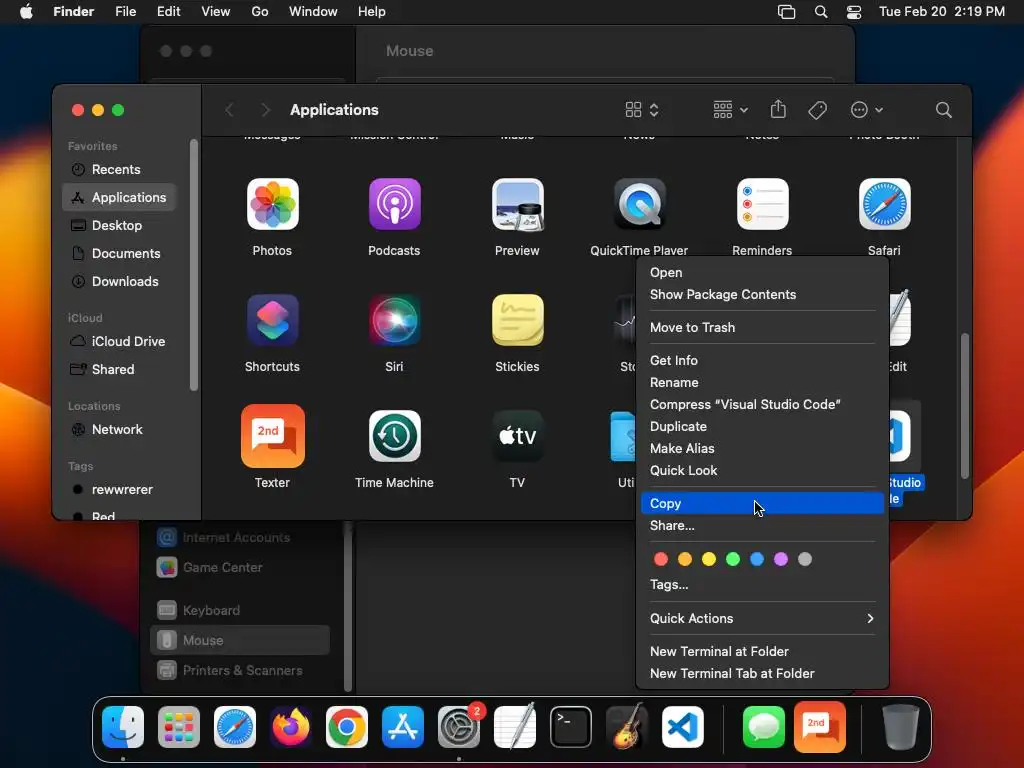
Task: Select the Safari app in Applications
Action: [x=884, y=204]
